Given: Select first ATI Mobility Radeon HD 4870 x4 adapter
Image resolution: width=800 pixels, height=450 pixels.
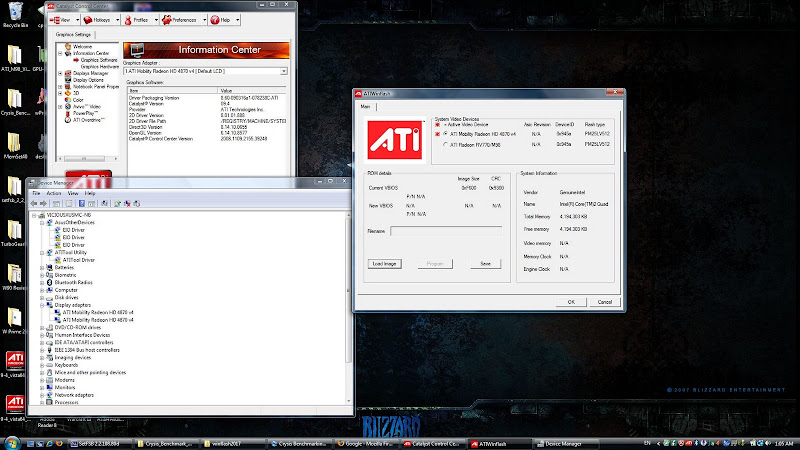Looking at the screenshot, I should pos(98,312).
